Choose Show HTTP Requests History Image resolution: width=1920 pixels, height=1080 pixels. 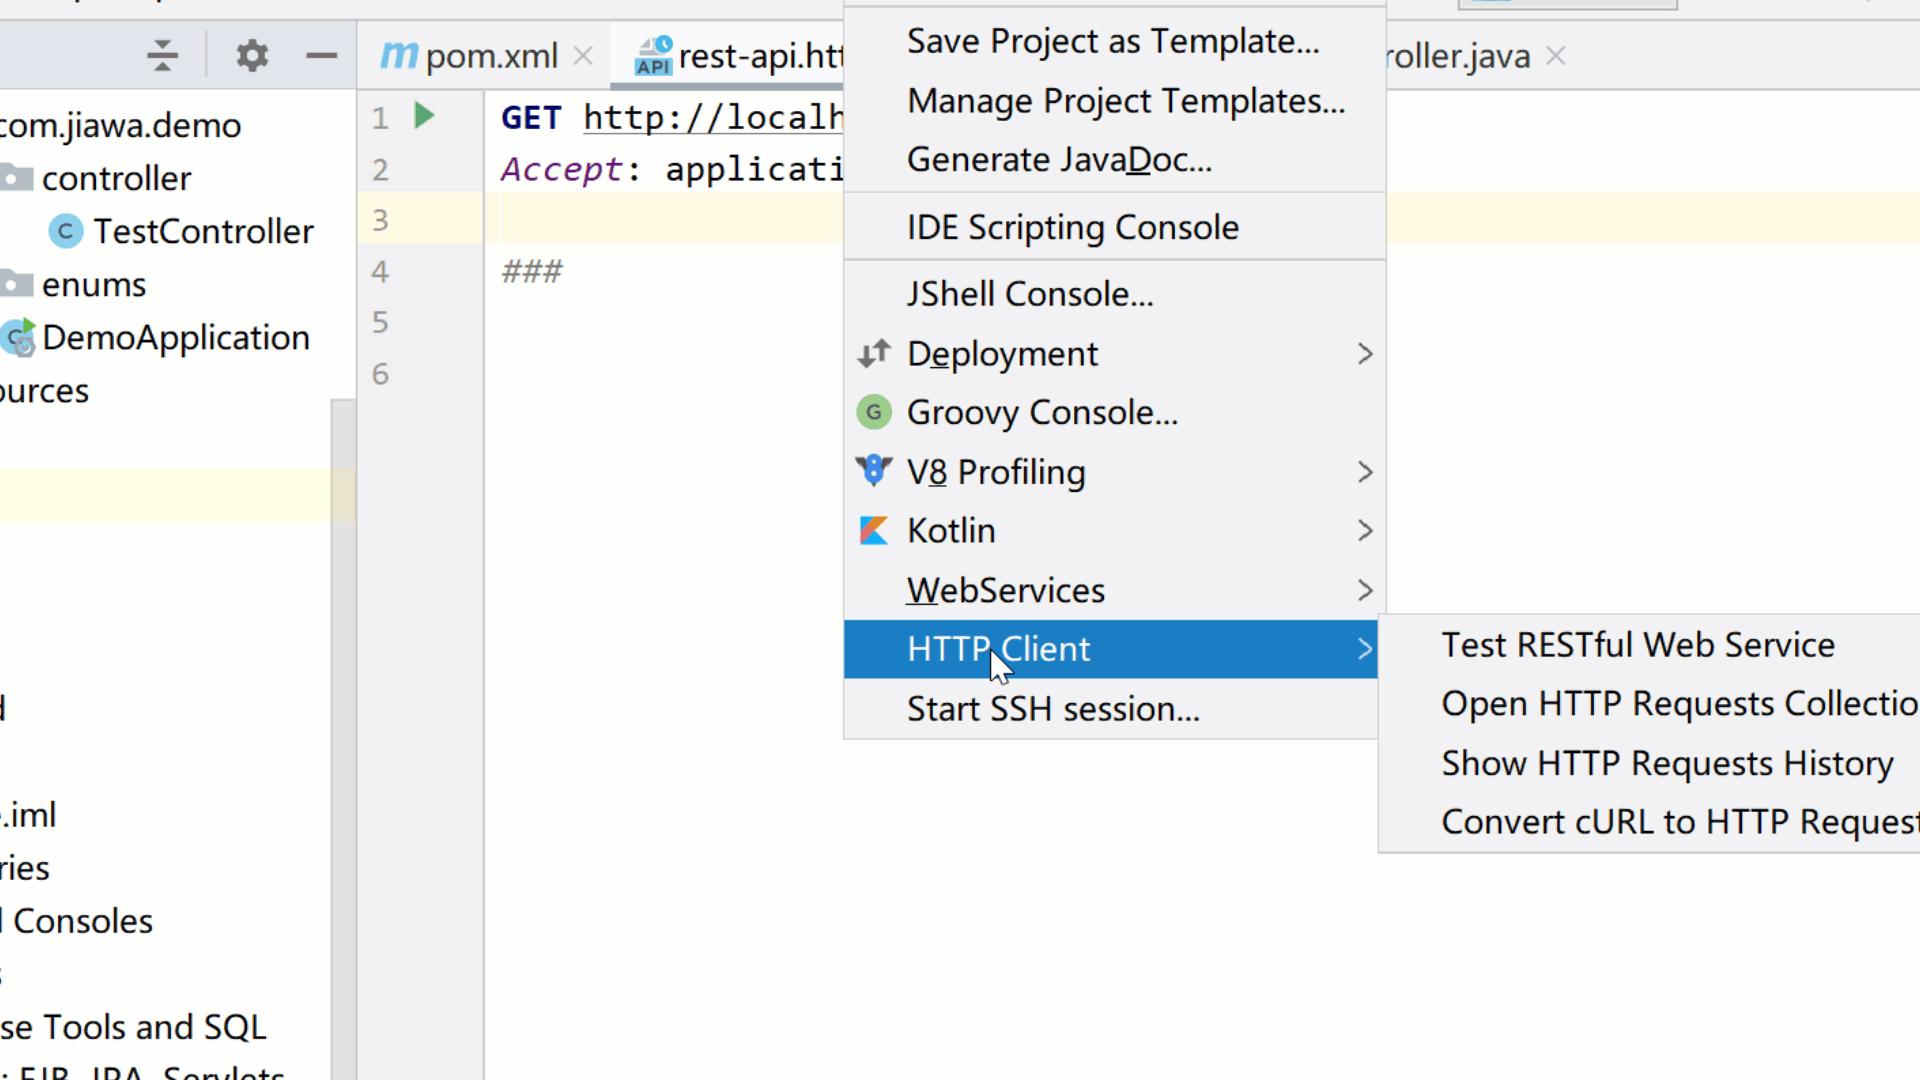pyautogui.click(x=1666, y=763)
